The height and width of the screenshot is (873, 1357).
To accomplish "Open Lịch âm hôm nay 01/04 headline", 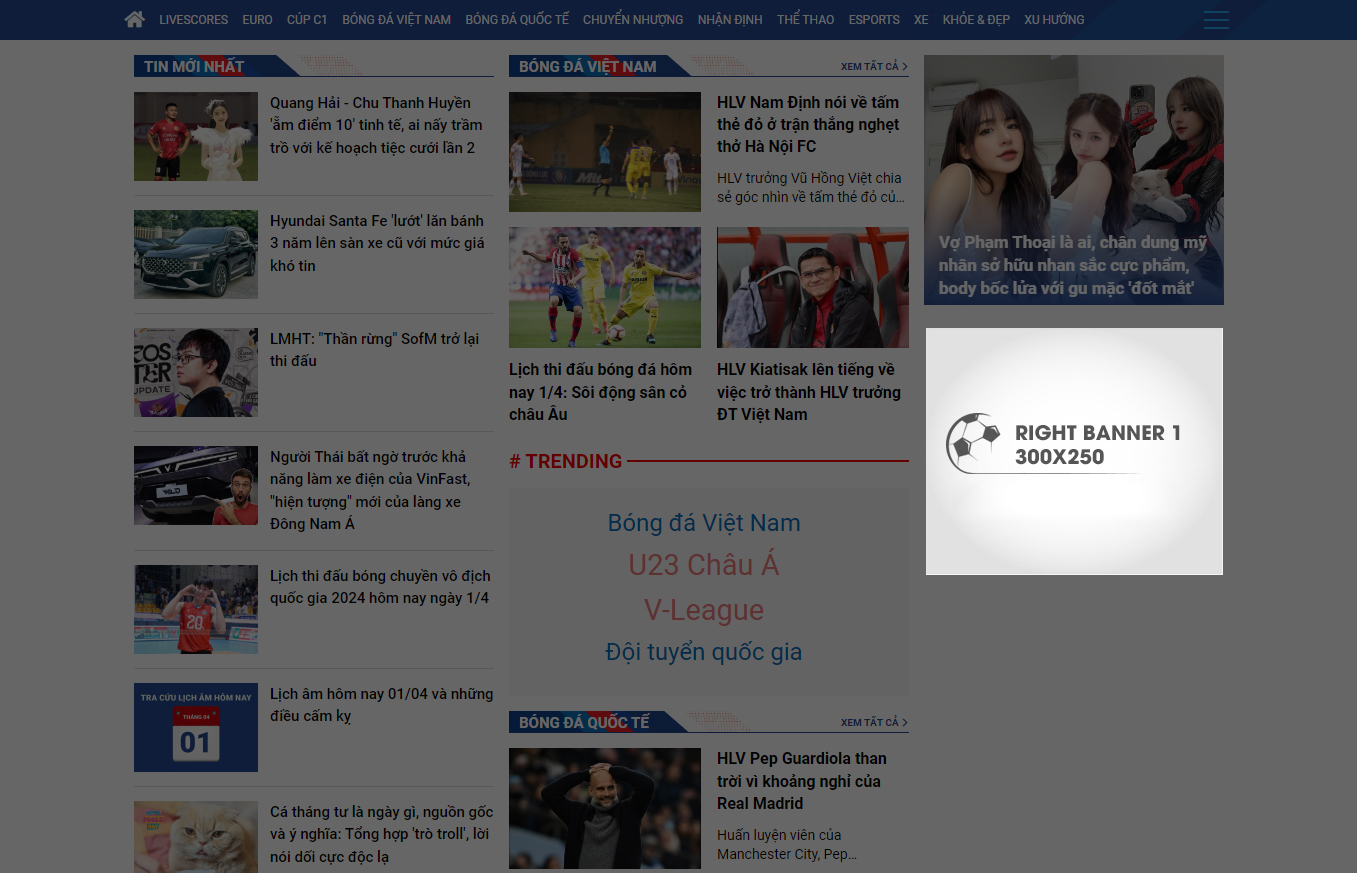I will (381, 705).
